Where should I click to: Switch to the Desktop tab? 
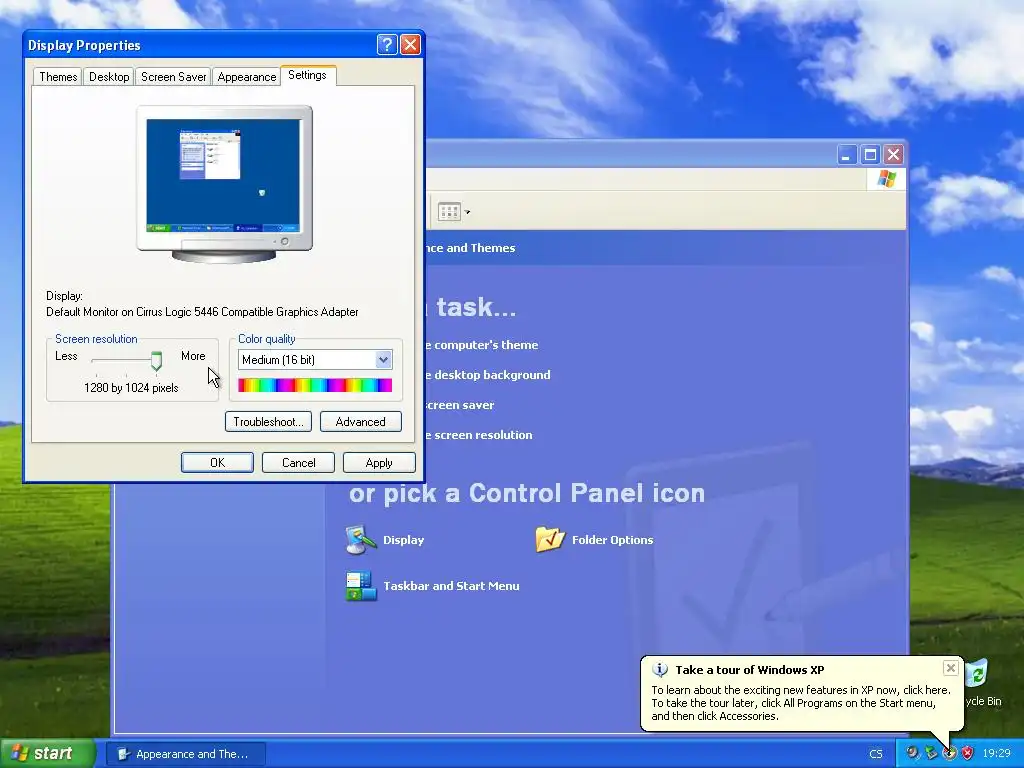pos(109,76)
